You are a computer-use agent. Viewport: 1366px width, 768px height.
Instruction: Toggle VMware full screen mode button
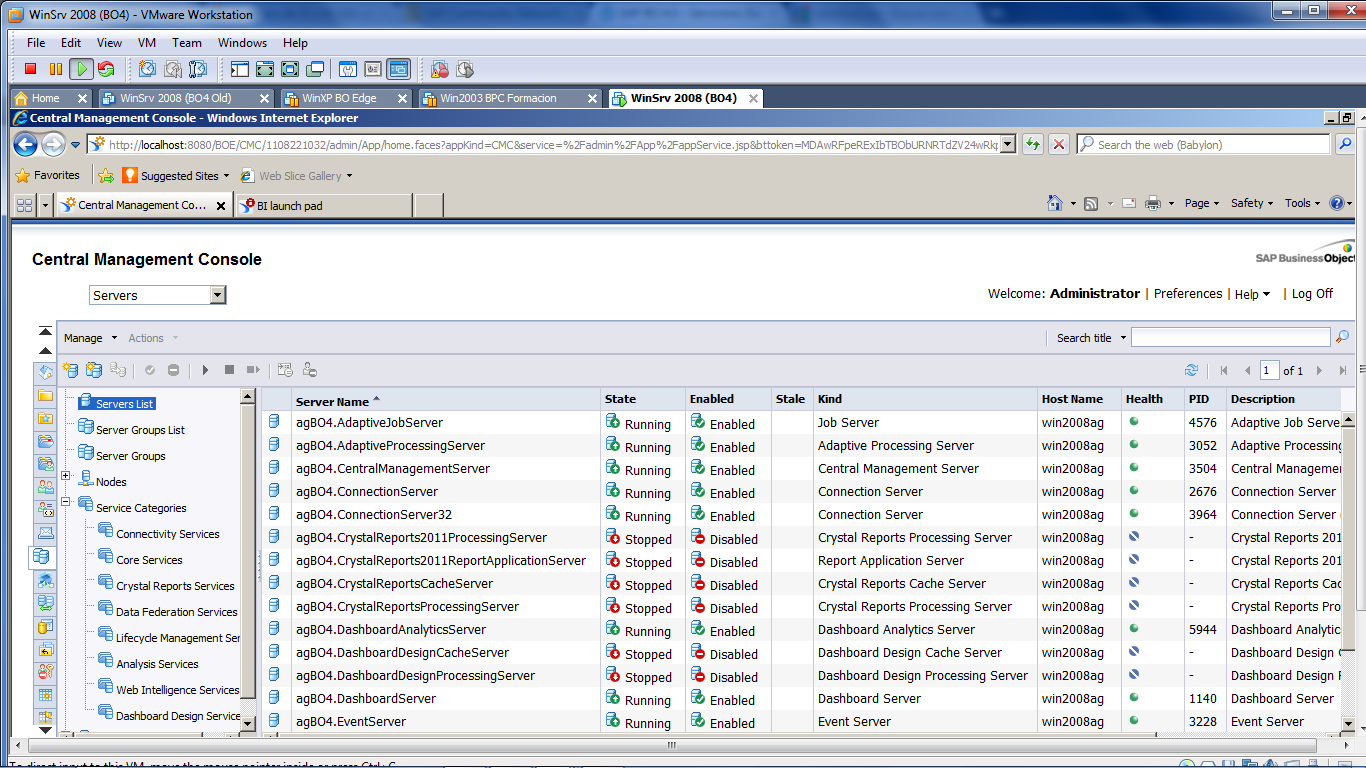coord(290,69)
